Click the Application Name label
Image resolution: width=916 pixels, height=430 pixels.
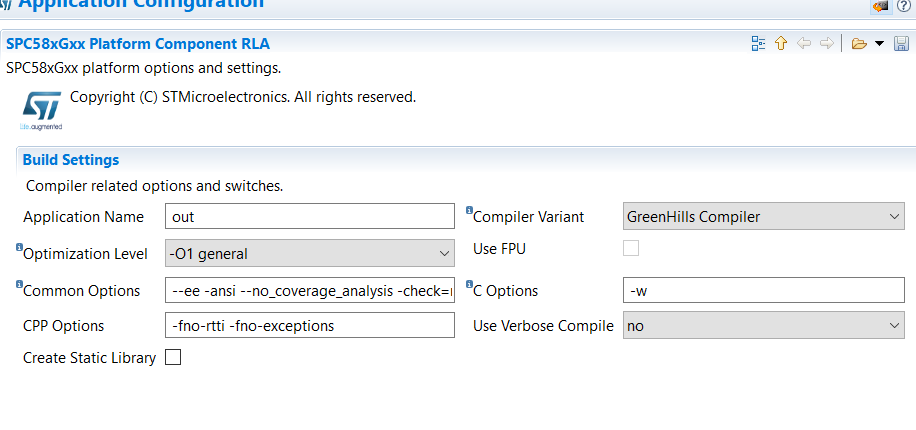(83, 217)
